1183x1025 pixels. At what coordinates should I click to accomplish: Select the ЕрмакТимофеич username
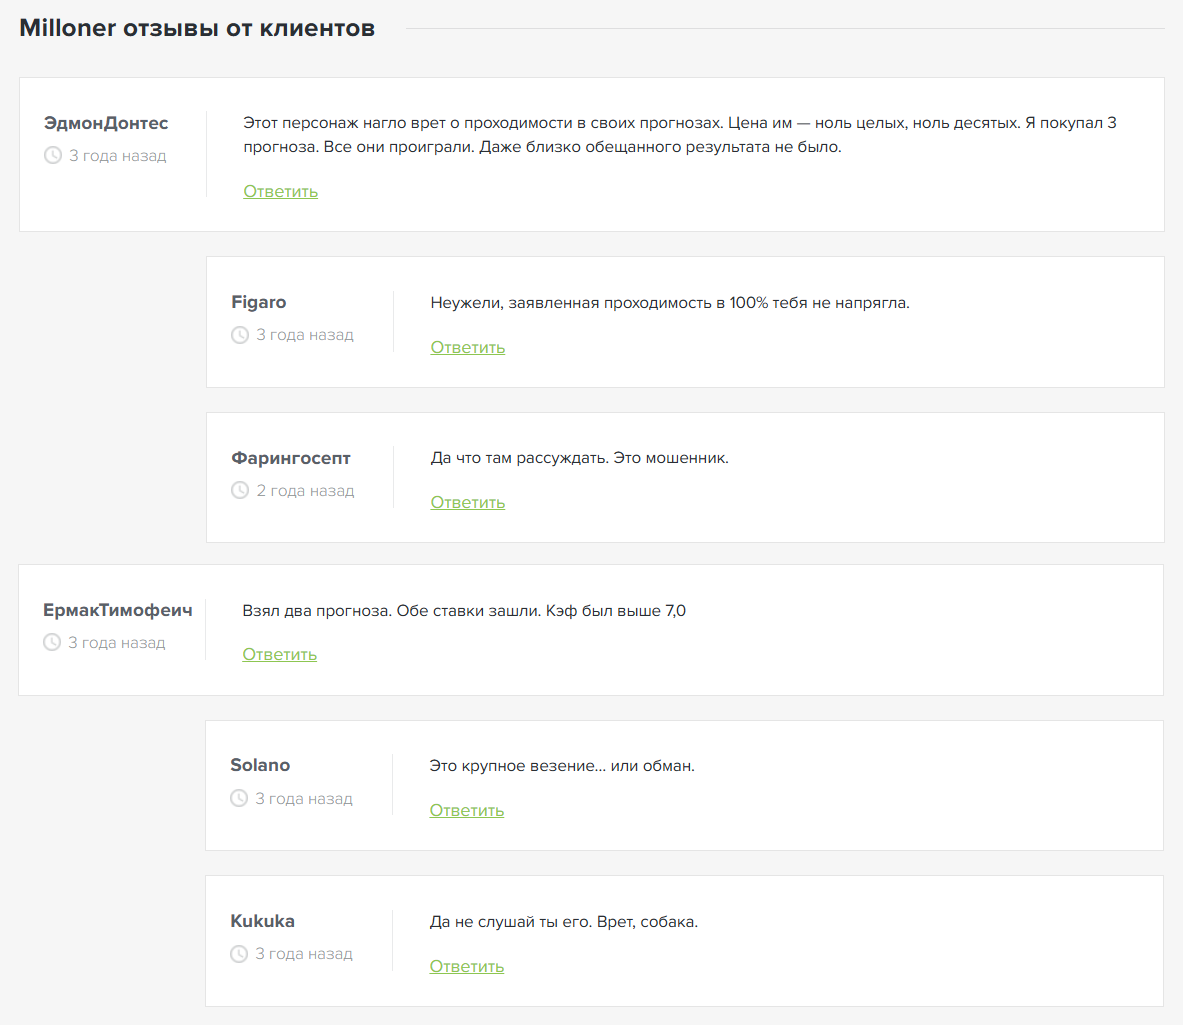click(117, 610)
